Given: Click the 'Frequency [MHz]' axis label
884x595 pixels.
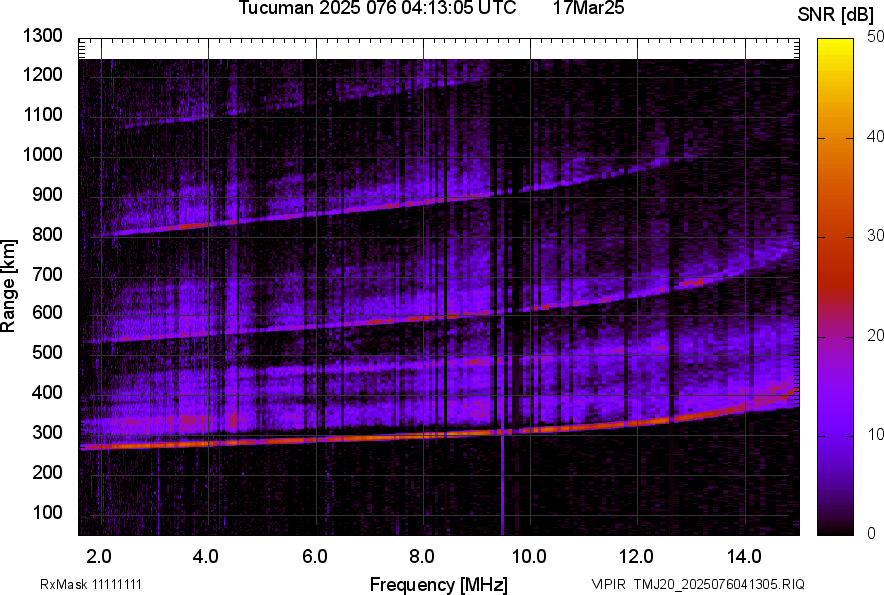Looking at the screenshot, I should pos(439,584).
